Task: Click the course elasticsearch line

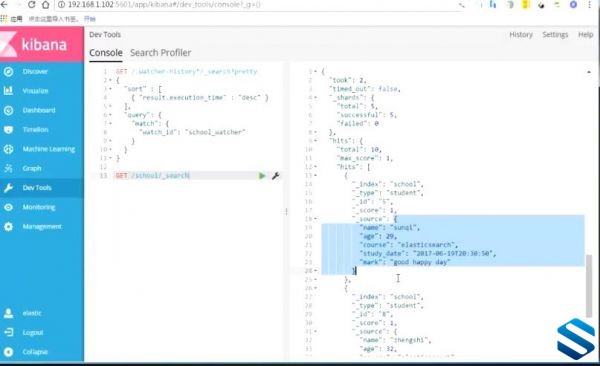Action: pyautogui.click(x=409, y=245)
